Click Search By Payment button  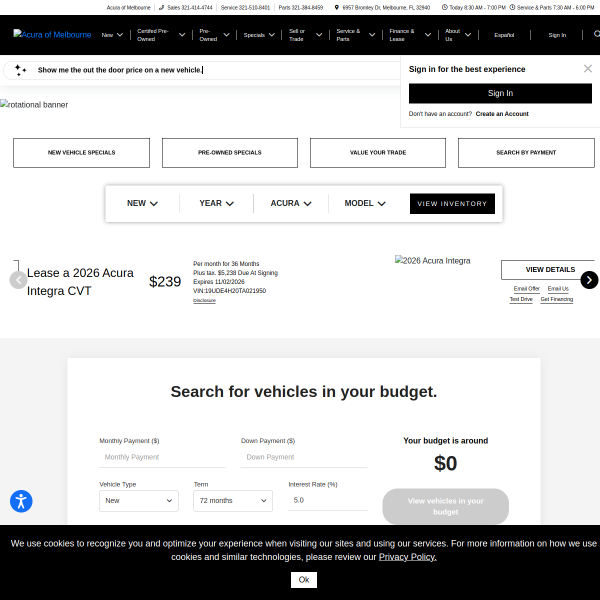point(526,153)
